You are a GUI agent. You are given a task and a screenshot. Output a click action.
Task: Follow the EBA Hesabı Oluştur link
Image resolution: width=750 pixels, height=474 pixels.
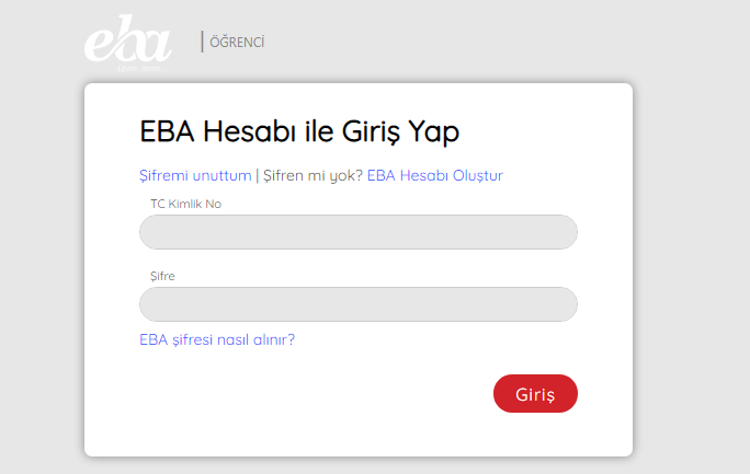tap(435, 175)
